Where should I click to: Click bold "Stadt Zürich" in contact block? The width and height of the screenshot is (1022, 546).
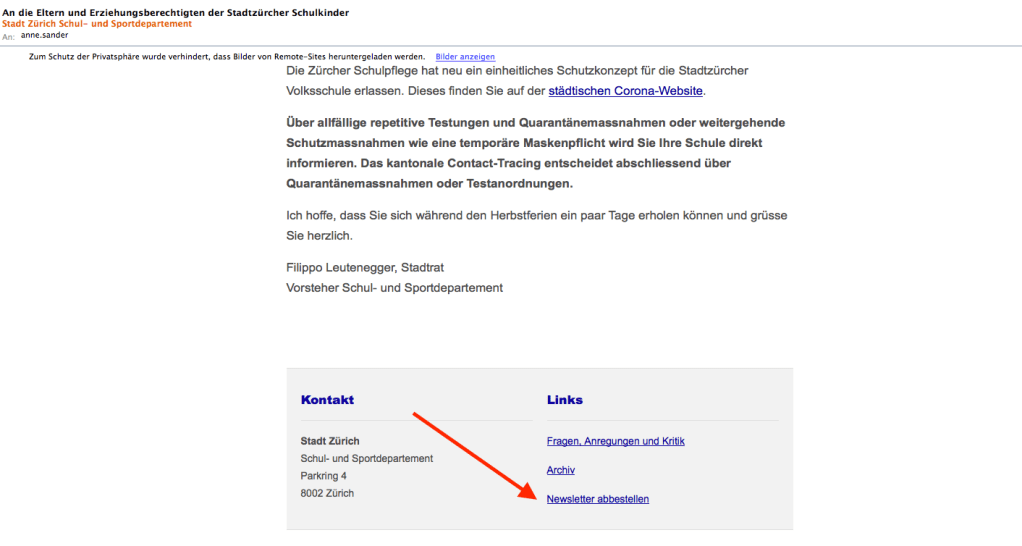330,441
